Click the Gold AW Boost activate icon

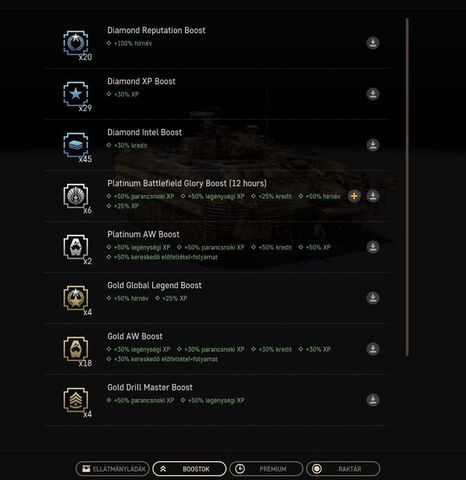373,349
